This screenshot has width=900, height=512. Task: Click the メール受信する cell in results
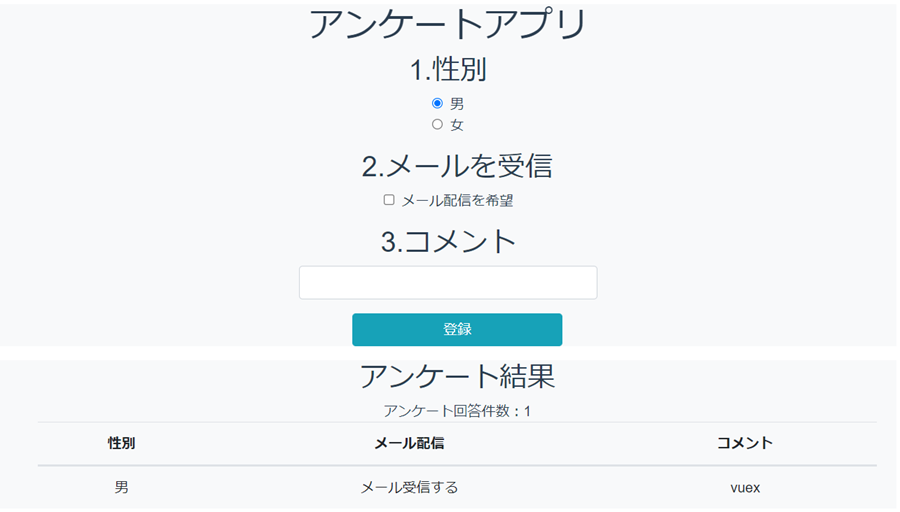[x=409, y=488]
